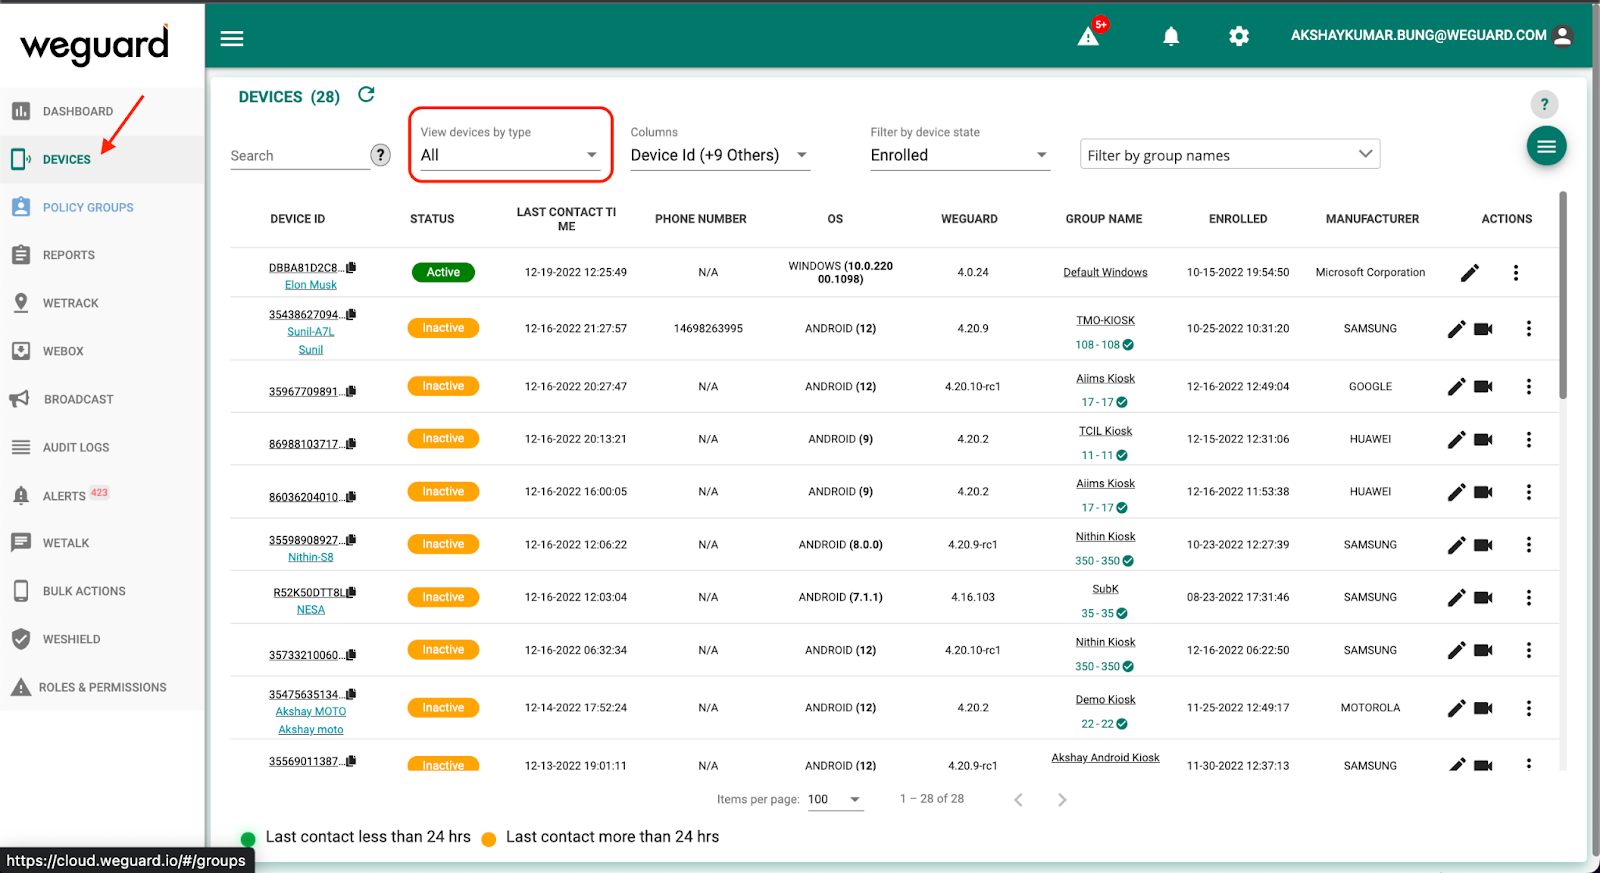Screen dimensions: 1600x873
Task: Expand the Columns dropdown
Action: pyautogui.click(x=719, y=155)
